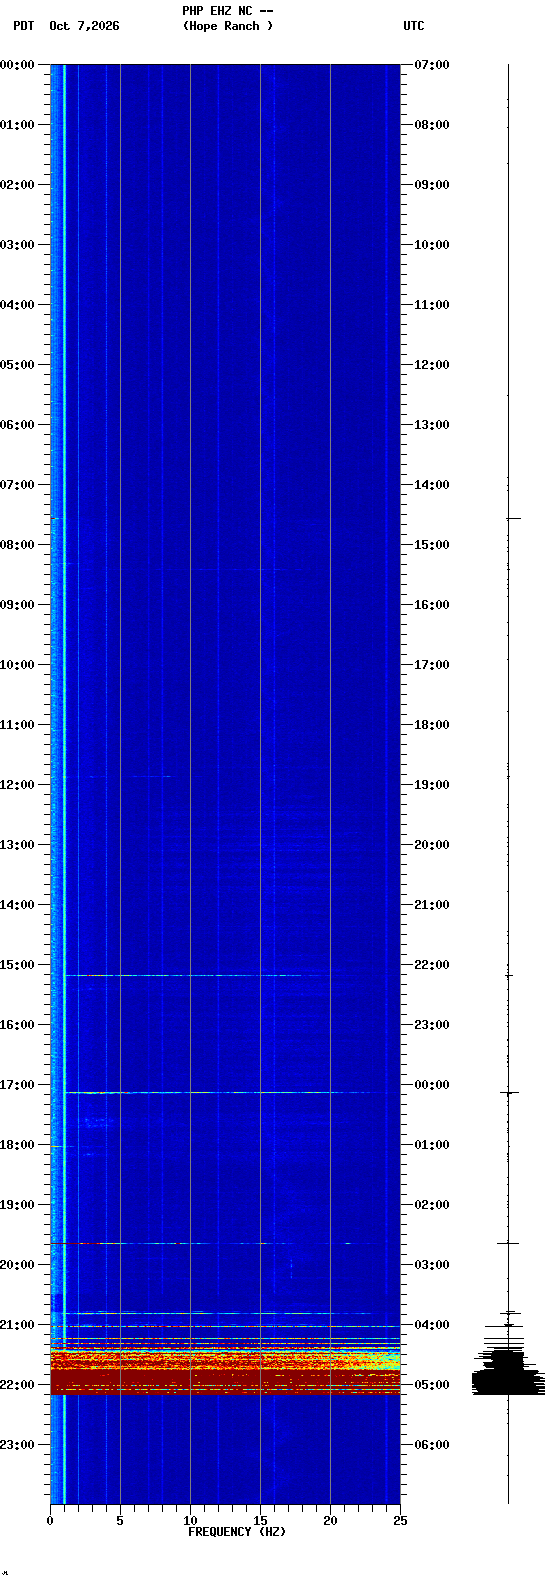Click the 00:00 PDT time label
Image resolution: width=552 pixels, height=1584 pixels.
tap(17, 65)
